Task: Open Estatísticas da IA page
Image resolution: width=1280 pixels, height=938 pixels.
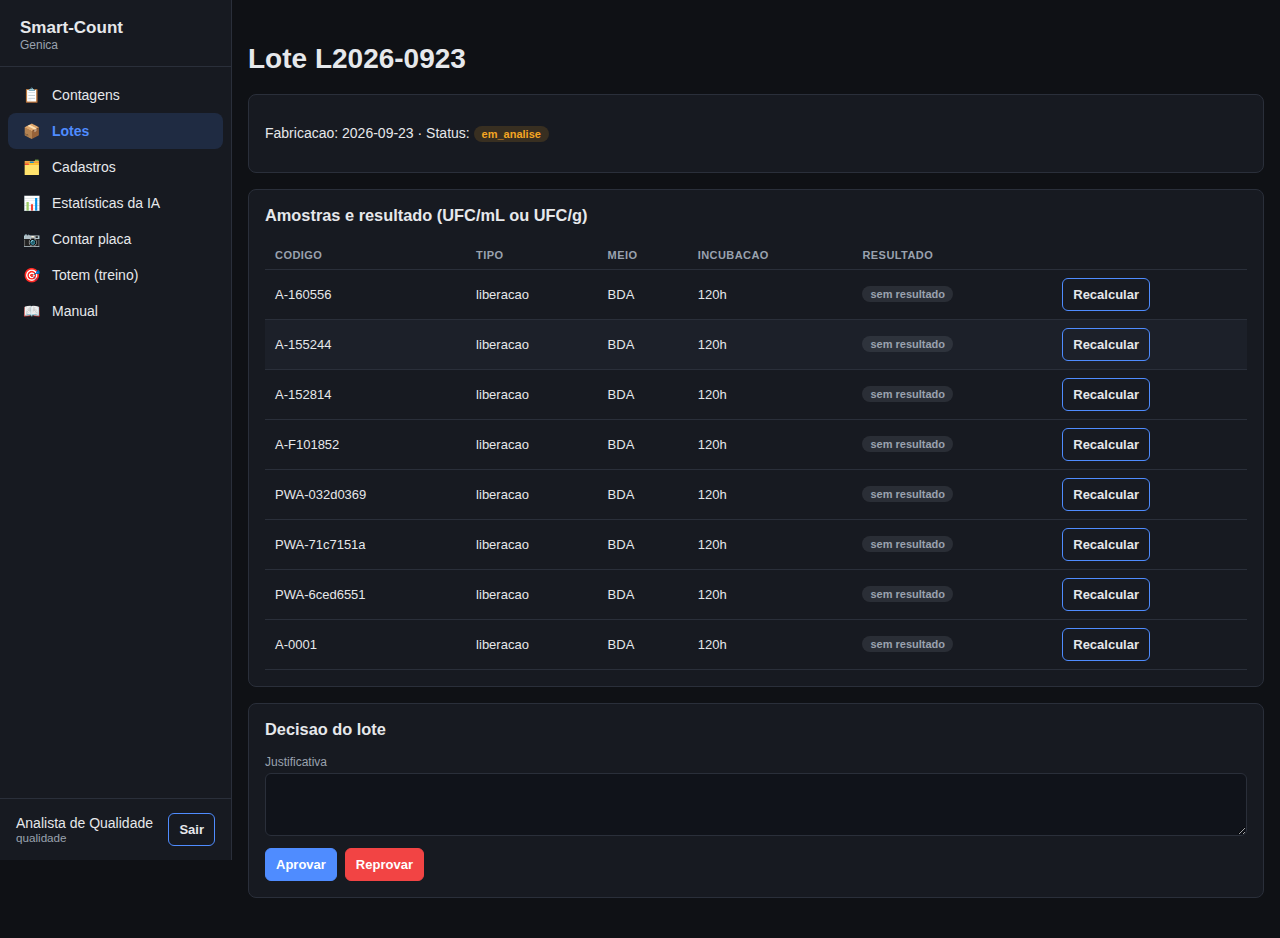Action: point(115,203)
